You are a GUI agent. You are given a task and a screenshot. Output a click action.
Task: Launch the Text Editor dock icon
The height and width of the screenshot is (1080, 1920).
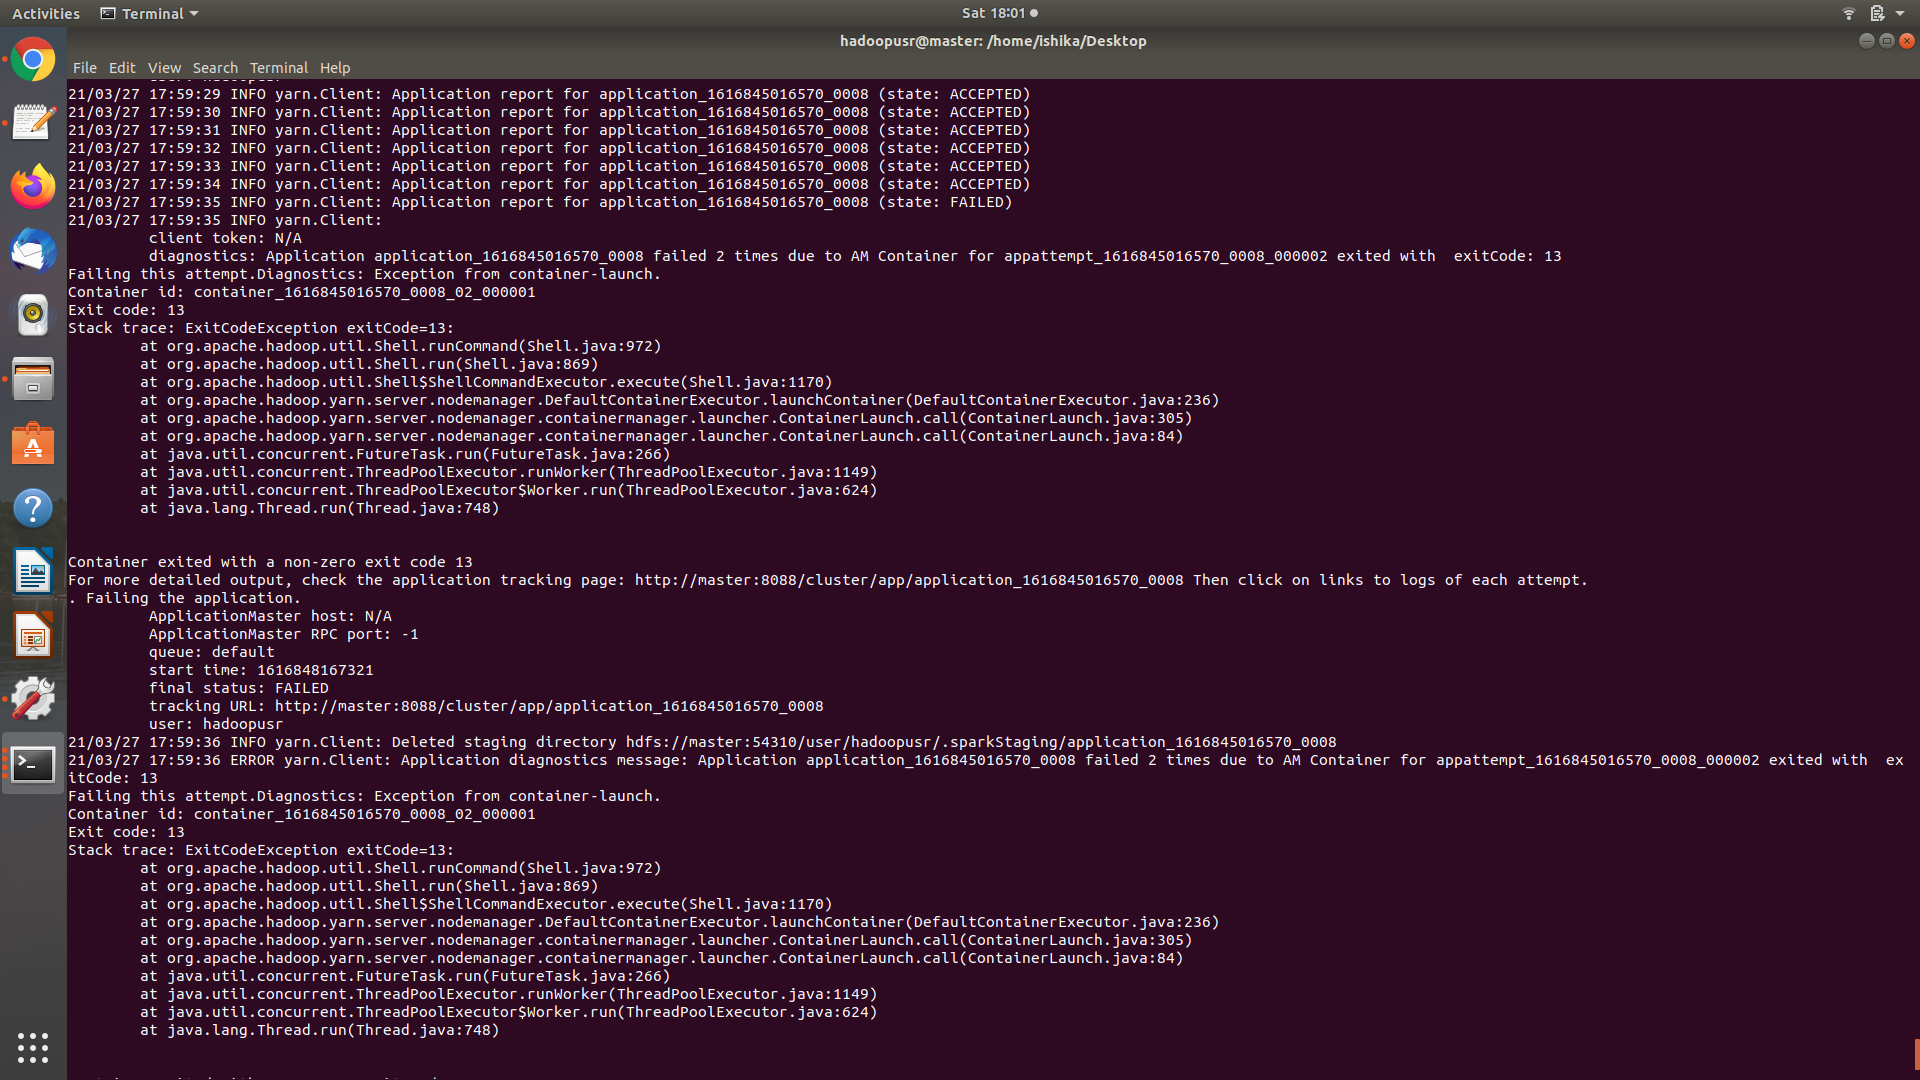coord(33,124)
